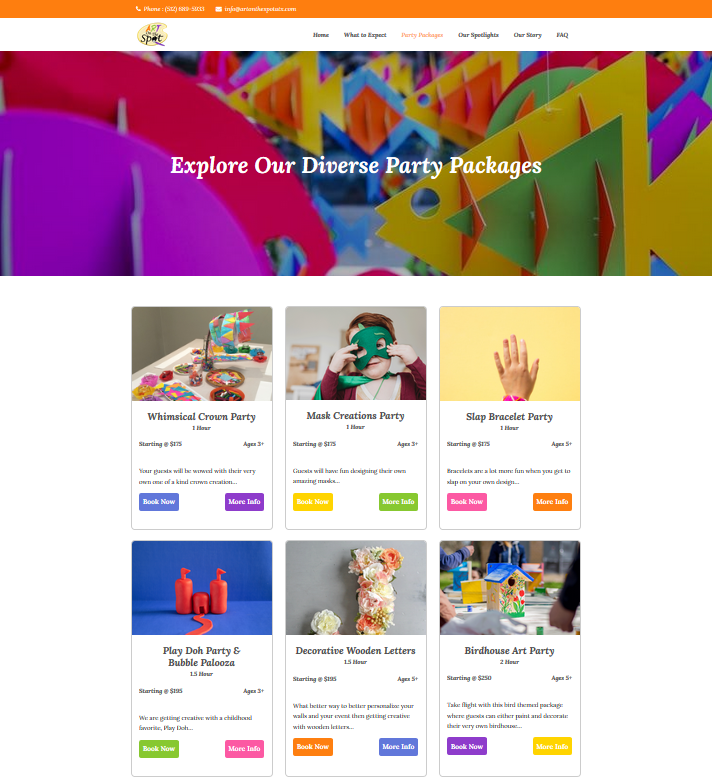The image size is (712, 781).
Task: Click the phone icon in top bar
Action: point(138,9)
